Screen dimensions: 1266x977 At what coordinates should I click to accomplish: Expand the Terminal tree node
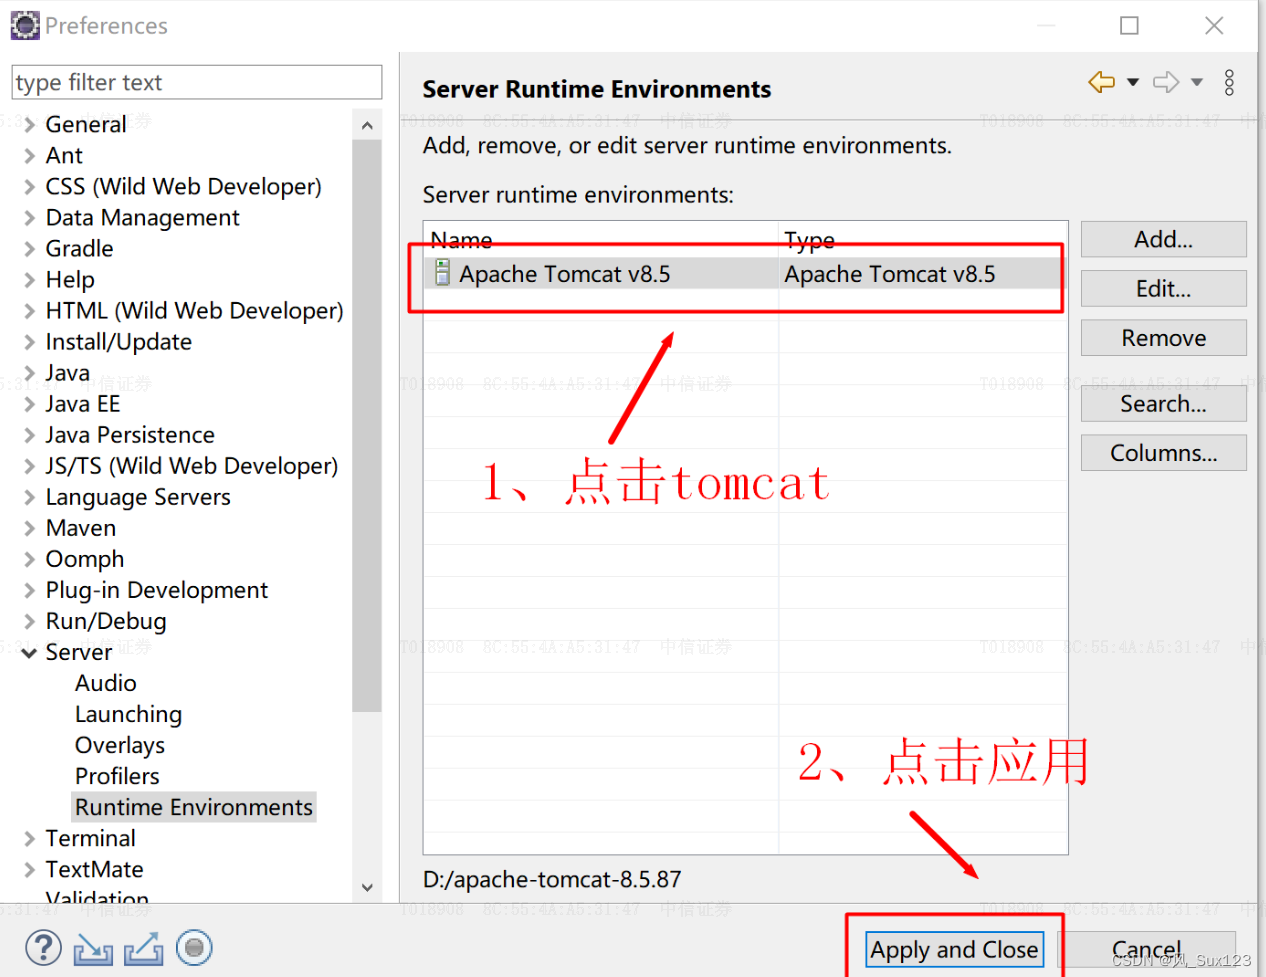pyautogui.click(x=30, y=838)
